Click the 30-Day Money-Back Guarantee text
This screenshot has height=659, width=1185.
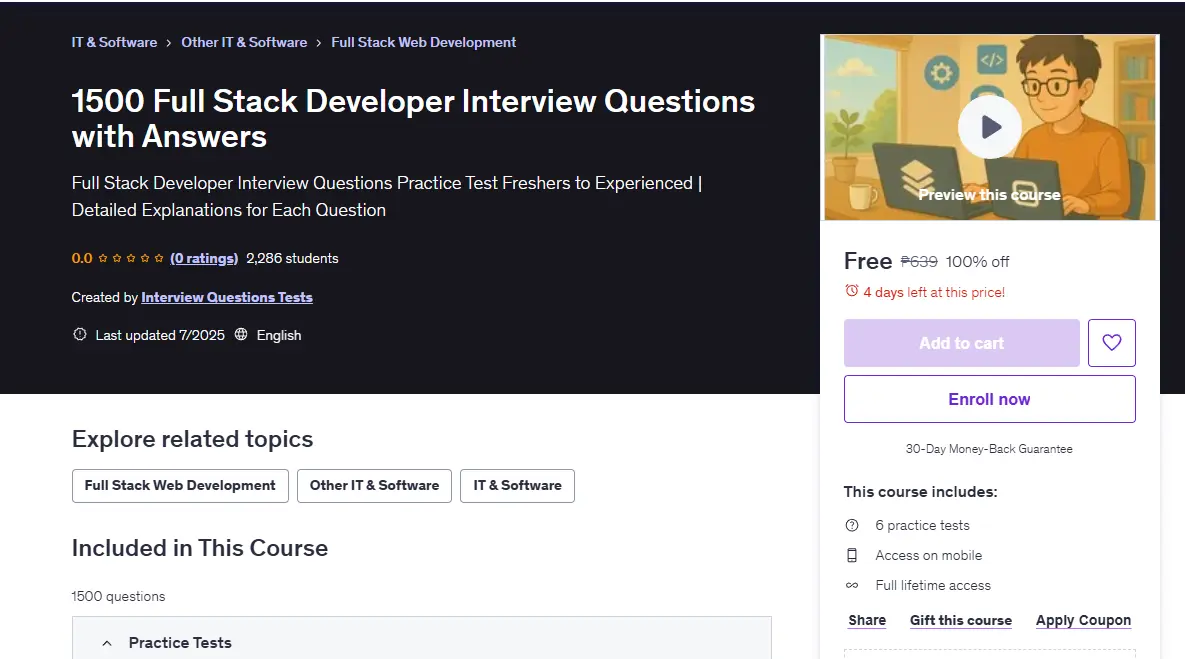click(x=989, y=449)
